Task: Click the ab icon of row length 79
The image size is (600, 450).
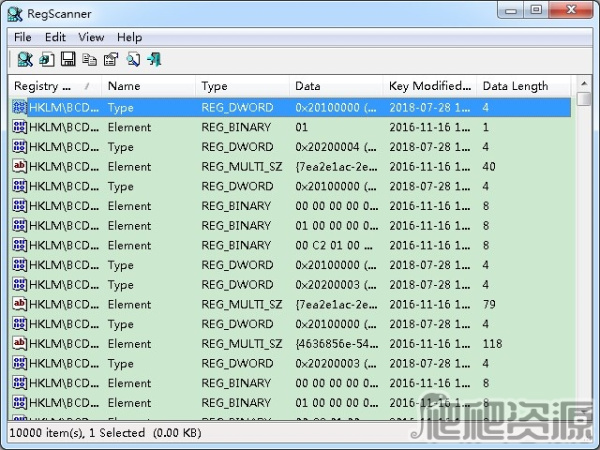Action: (20, 304)
